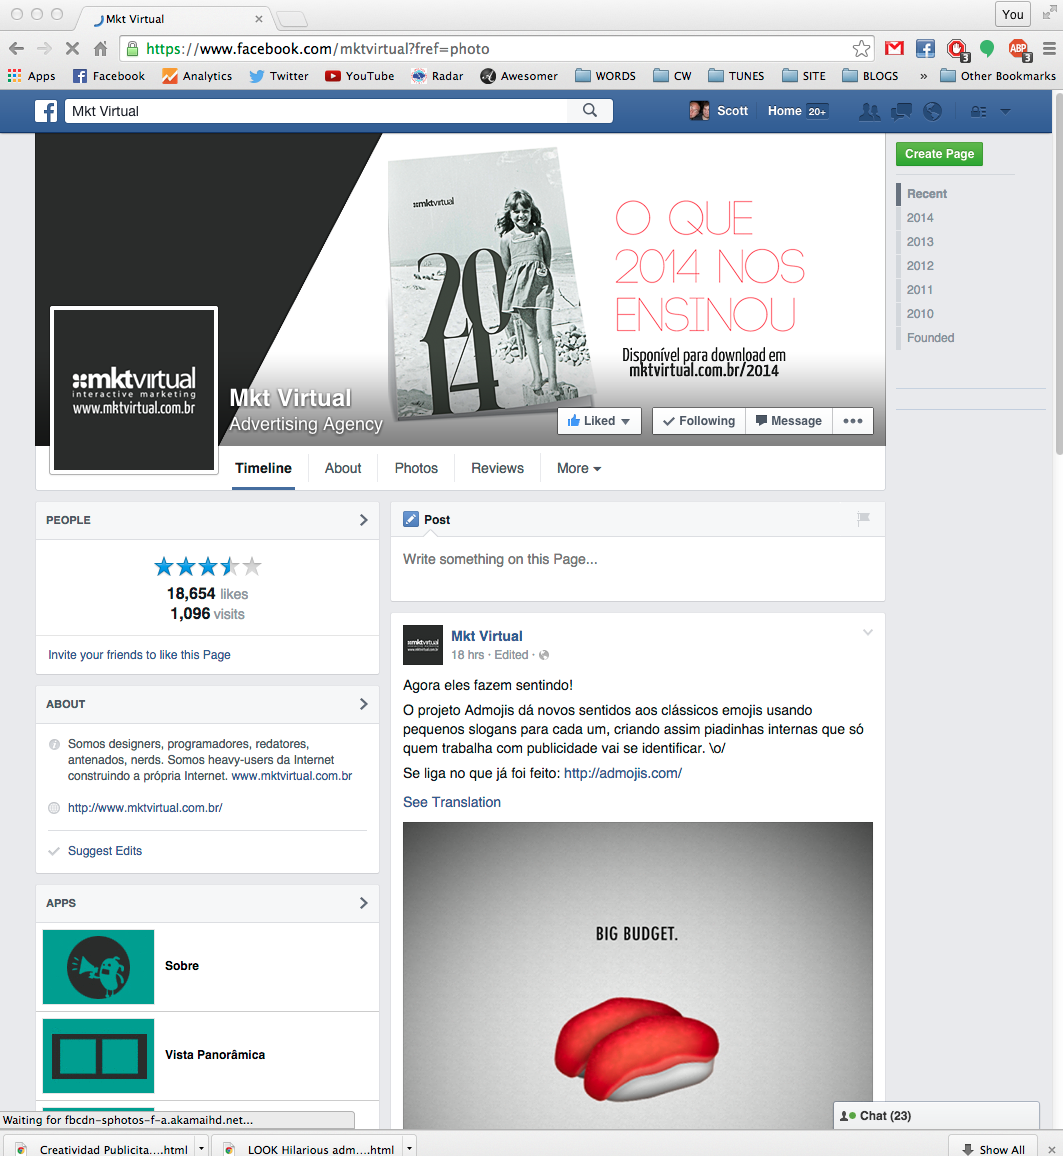Click Suggest Edits link

(105, 851)
